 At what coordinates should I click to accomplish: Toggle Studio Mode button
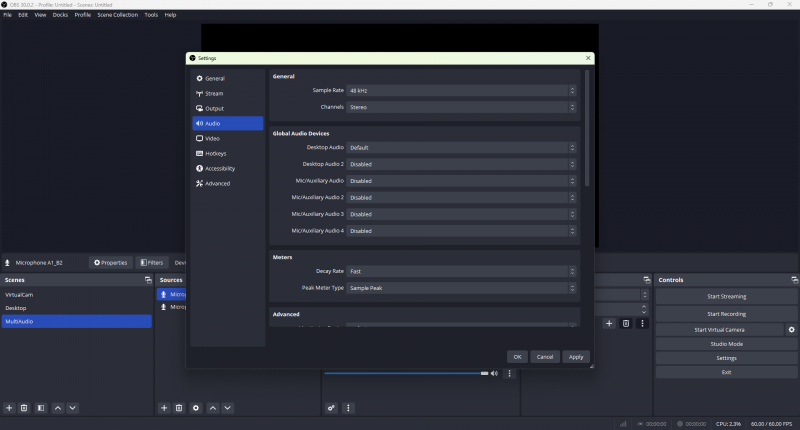(727, 344)
